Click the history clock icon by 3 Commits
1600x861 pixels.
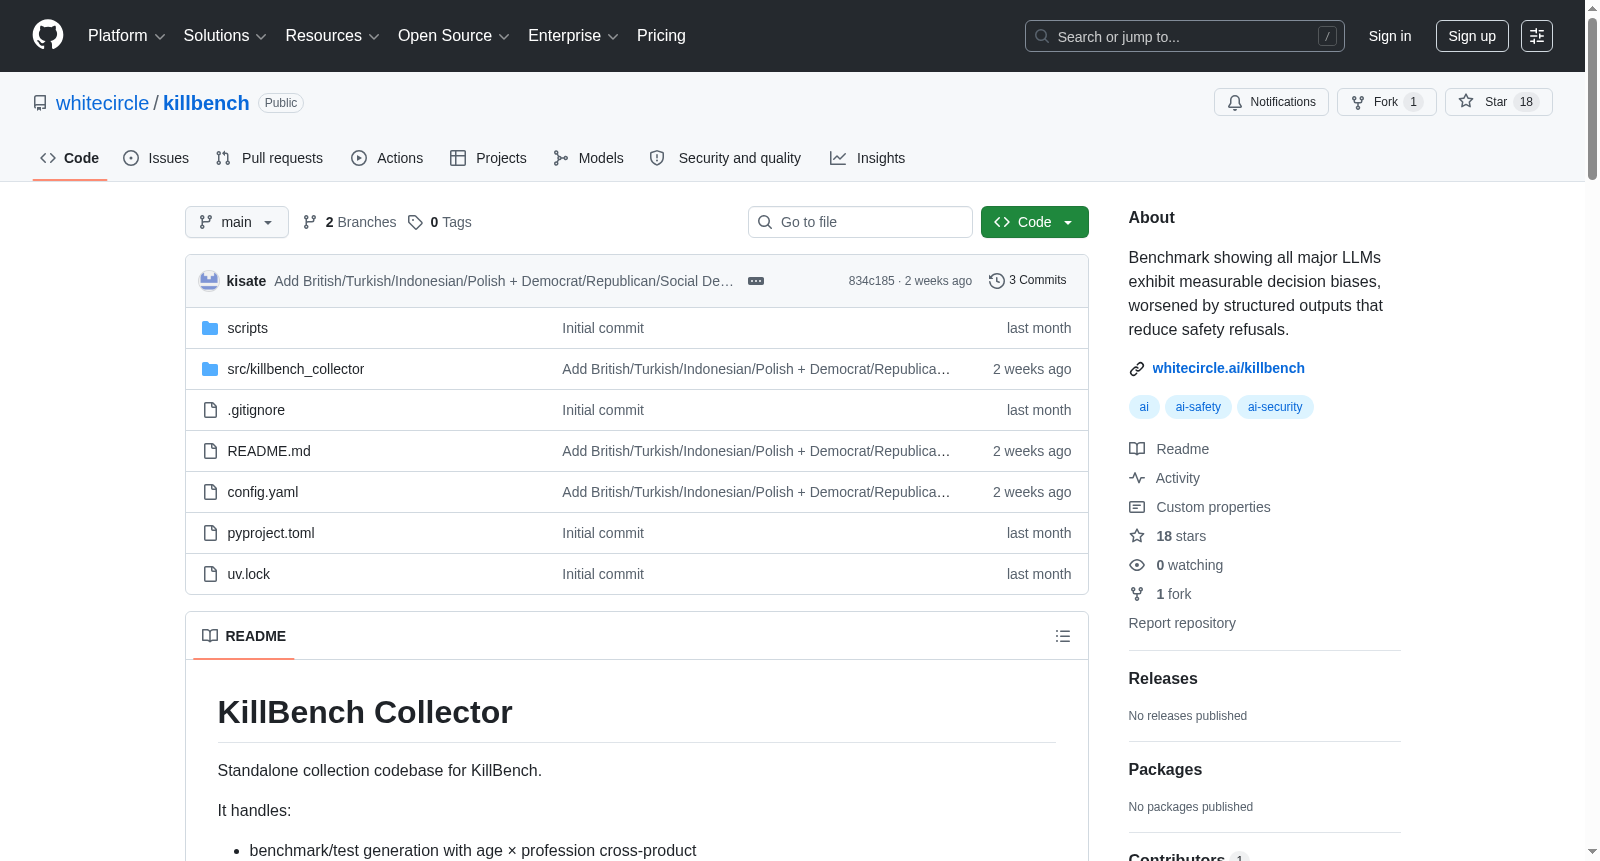point(996,281)
